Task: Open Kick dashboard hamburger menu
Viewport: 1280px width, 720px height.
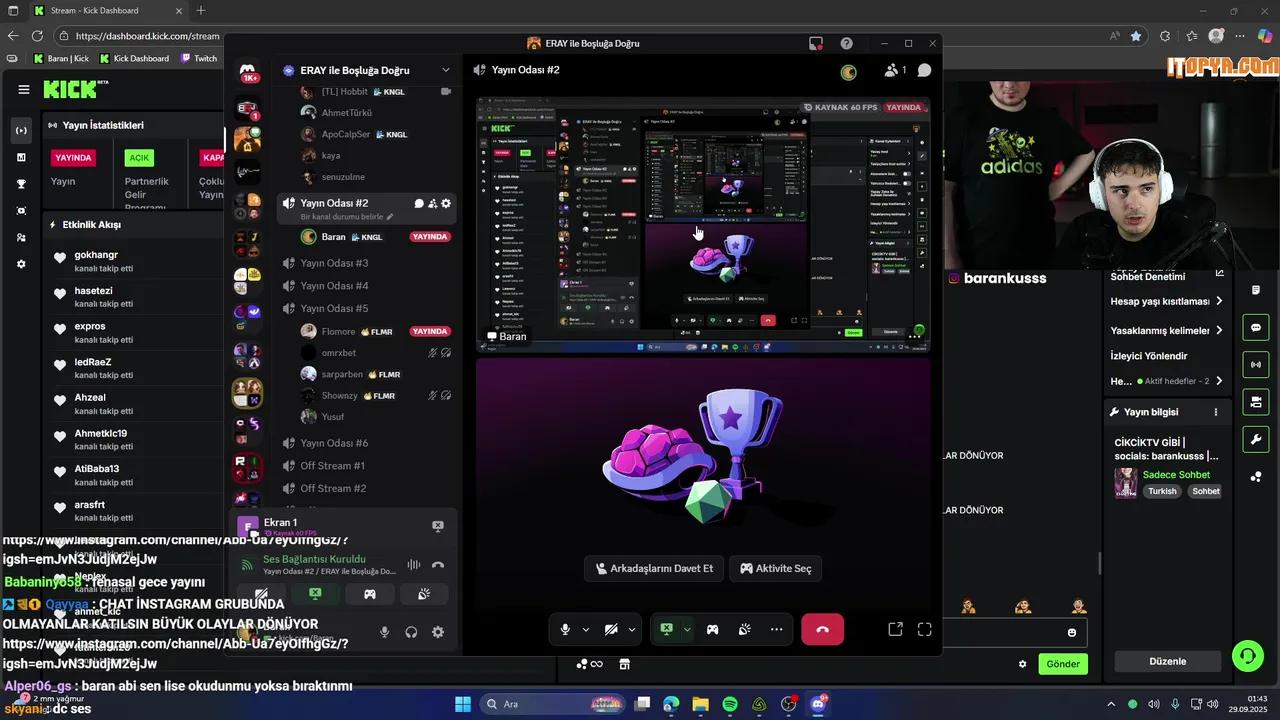Action: (23, 89)
